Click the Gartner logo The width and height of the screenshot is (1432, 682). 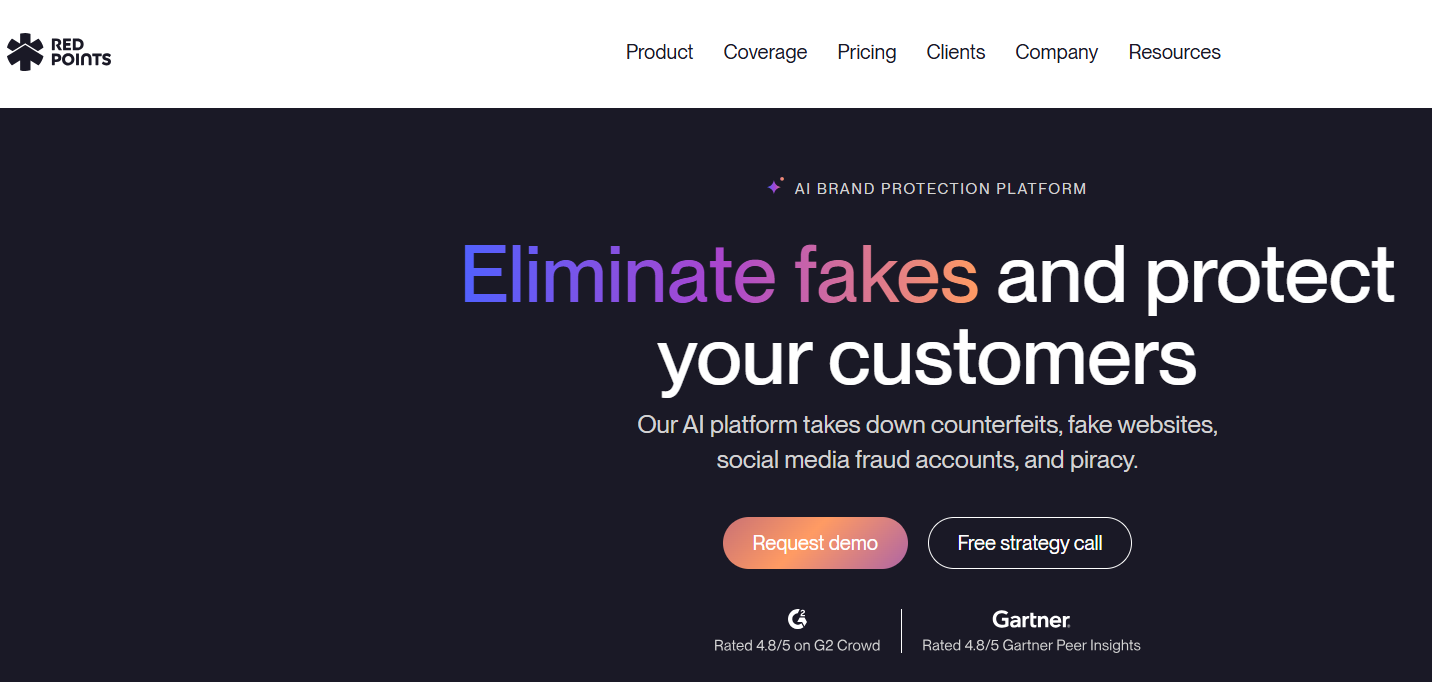coord(1030,618)
